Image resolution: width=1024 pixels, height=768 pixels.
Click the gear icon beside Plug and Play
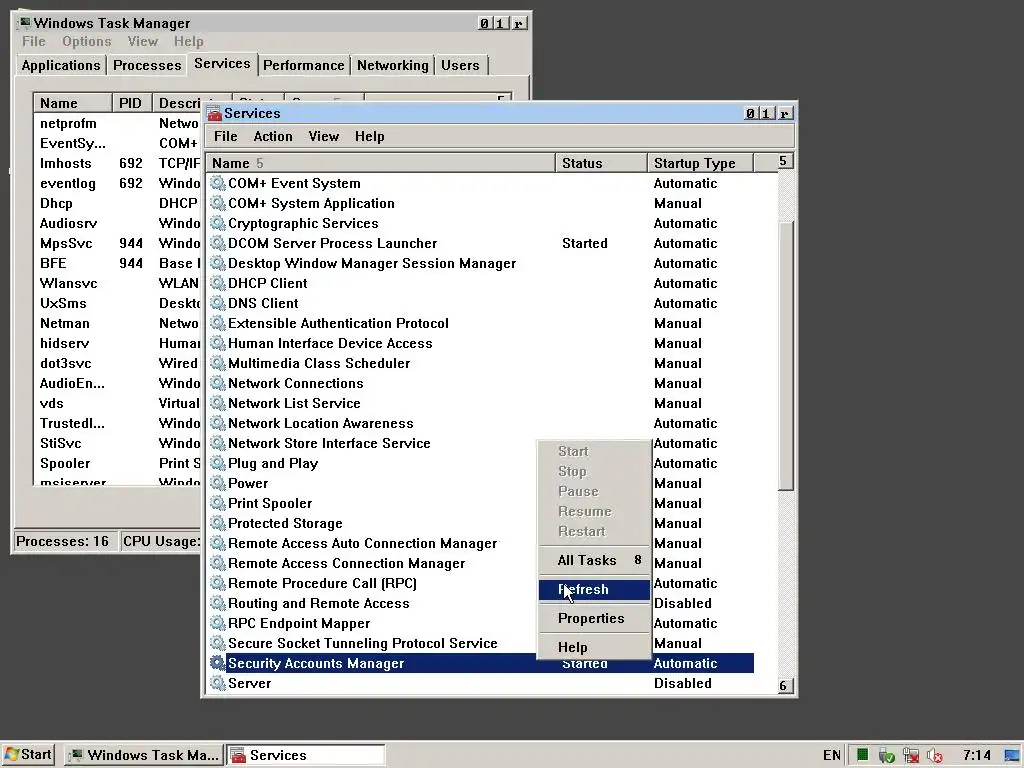tap(217, 464)
